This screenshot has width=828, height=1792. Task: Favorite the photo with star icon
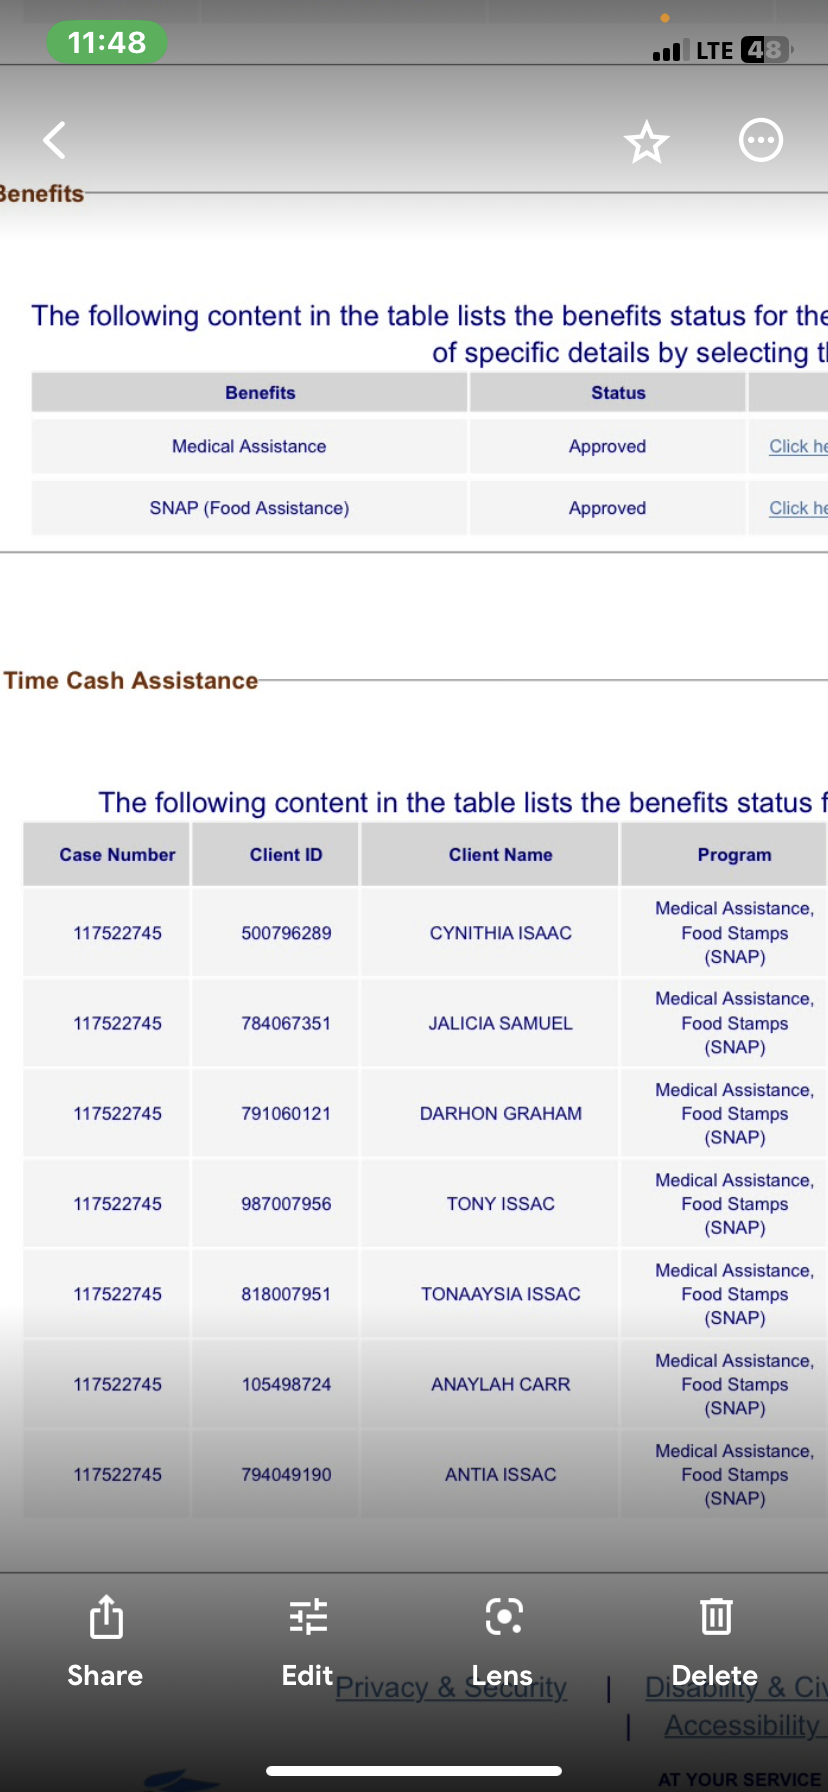tap(646, 141)
